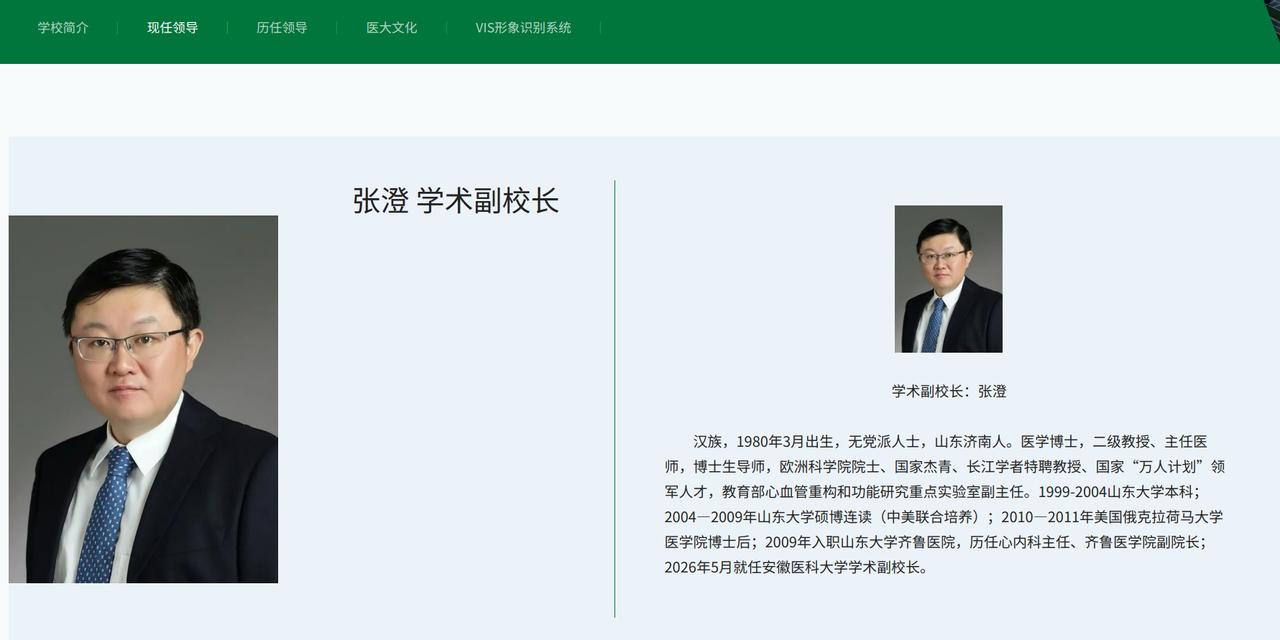Click the caption 学术副校长：张澄
This screenshot has height=640, width=1280.
tap(949, 391)
